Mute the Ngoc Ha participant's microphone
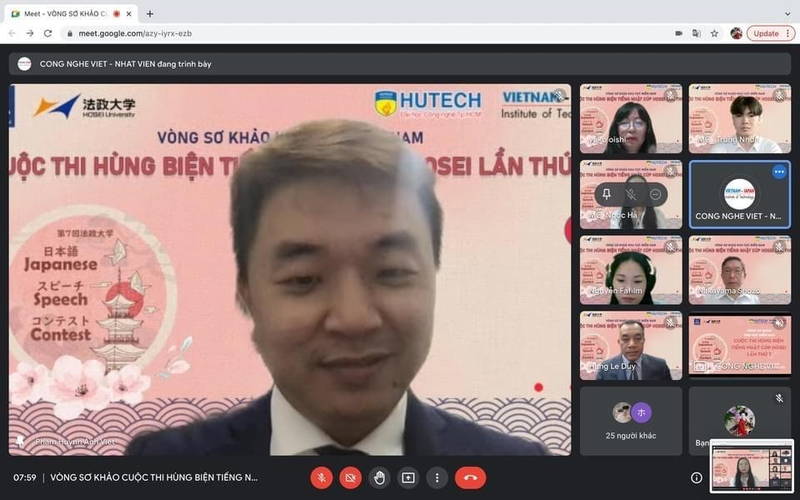Image resolution: width=800 pixels, height=500 pixels. (631, 194)
